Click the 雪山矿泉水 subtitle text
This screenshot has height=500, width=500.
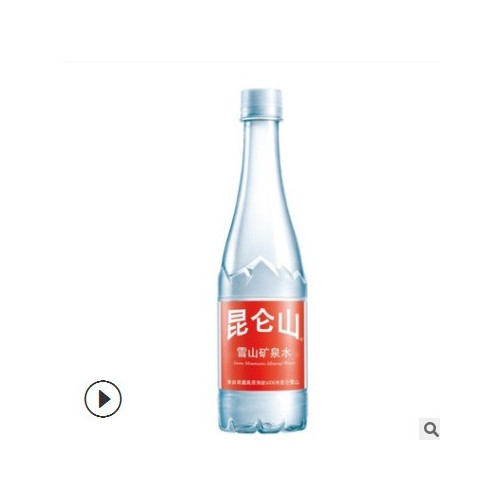[x=262, y=352]
